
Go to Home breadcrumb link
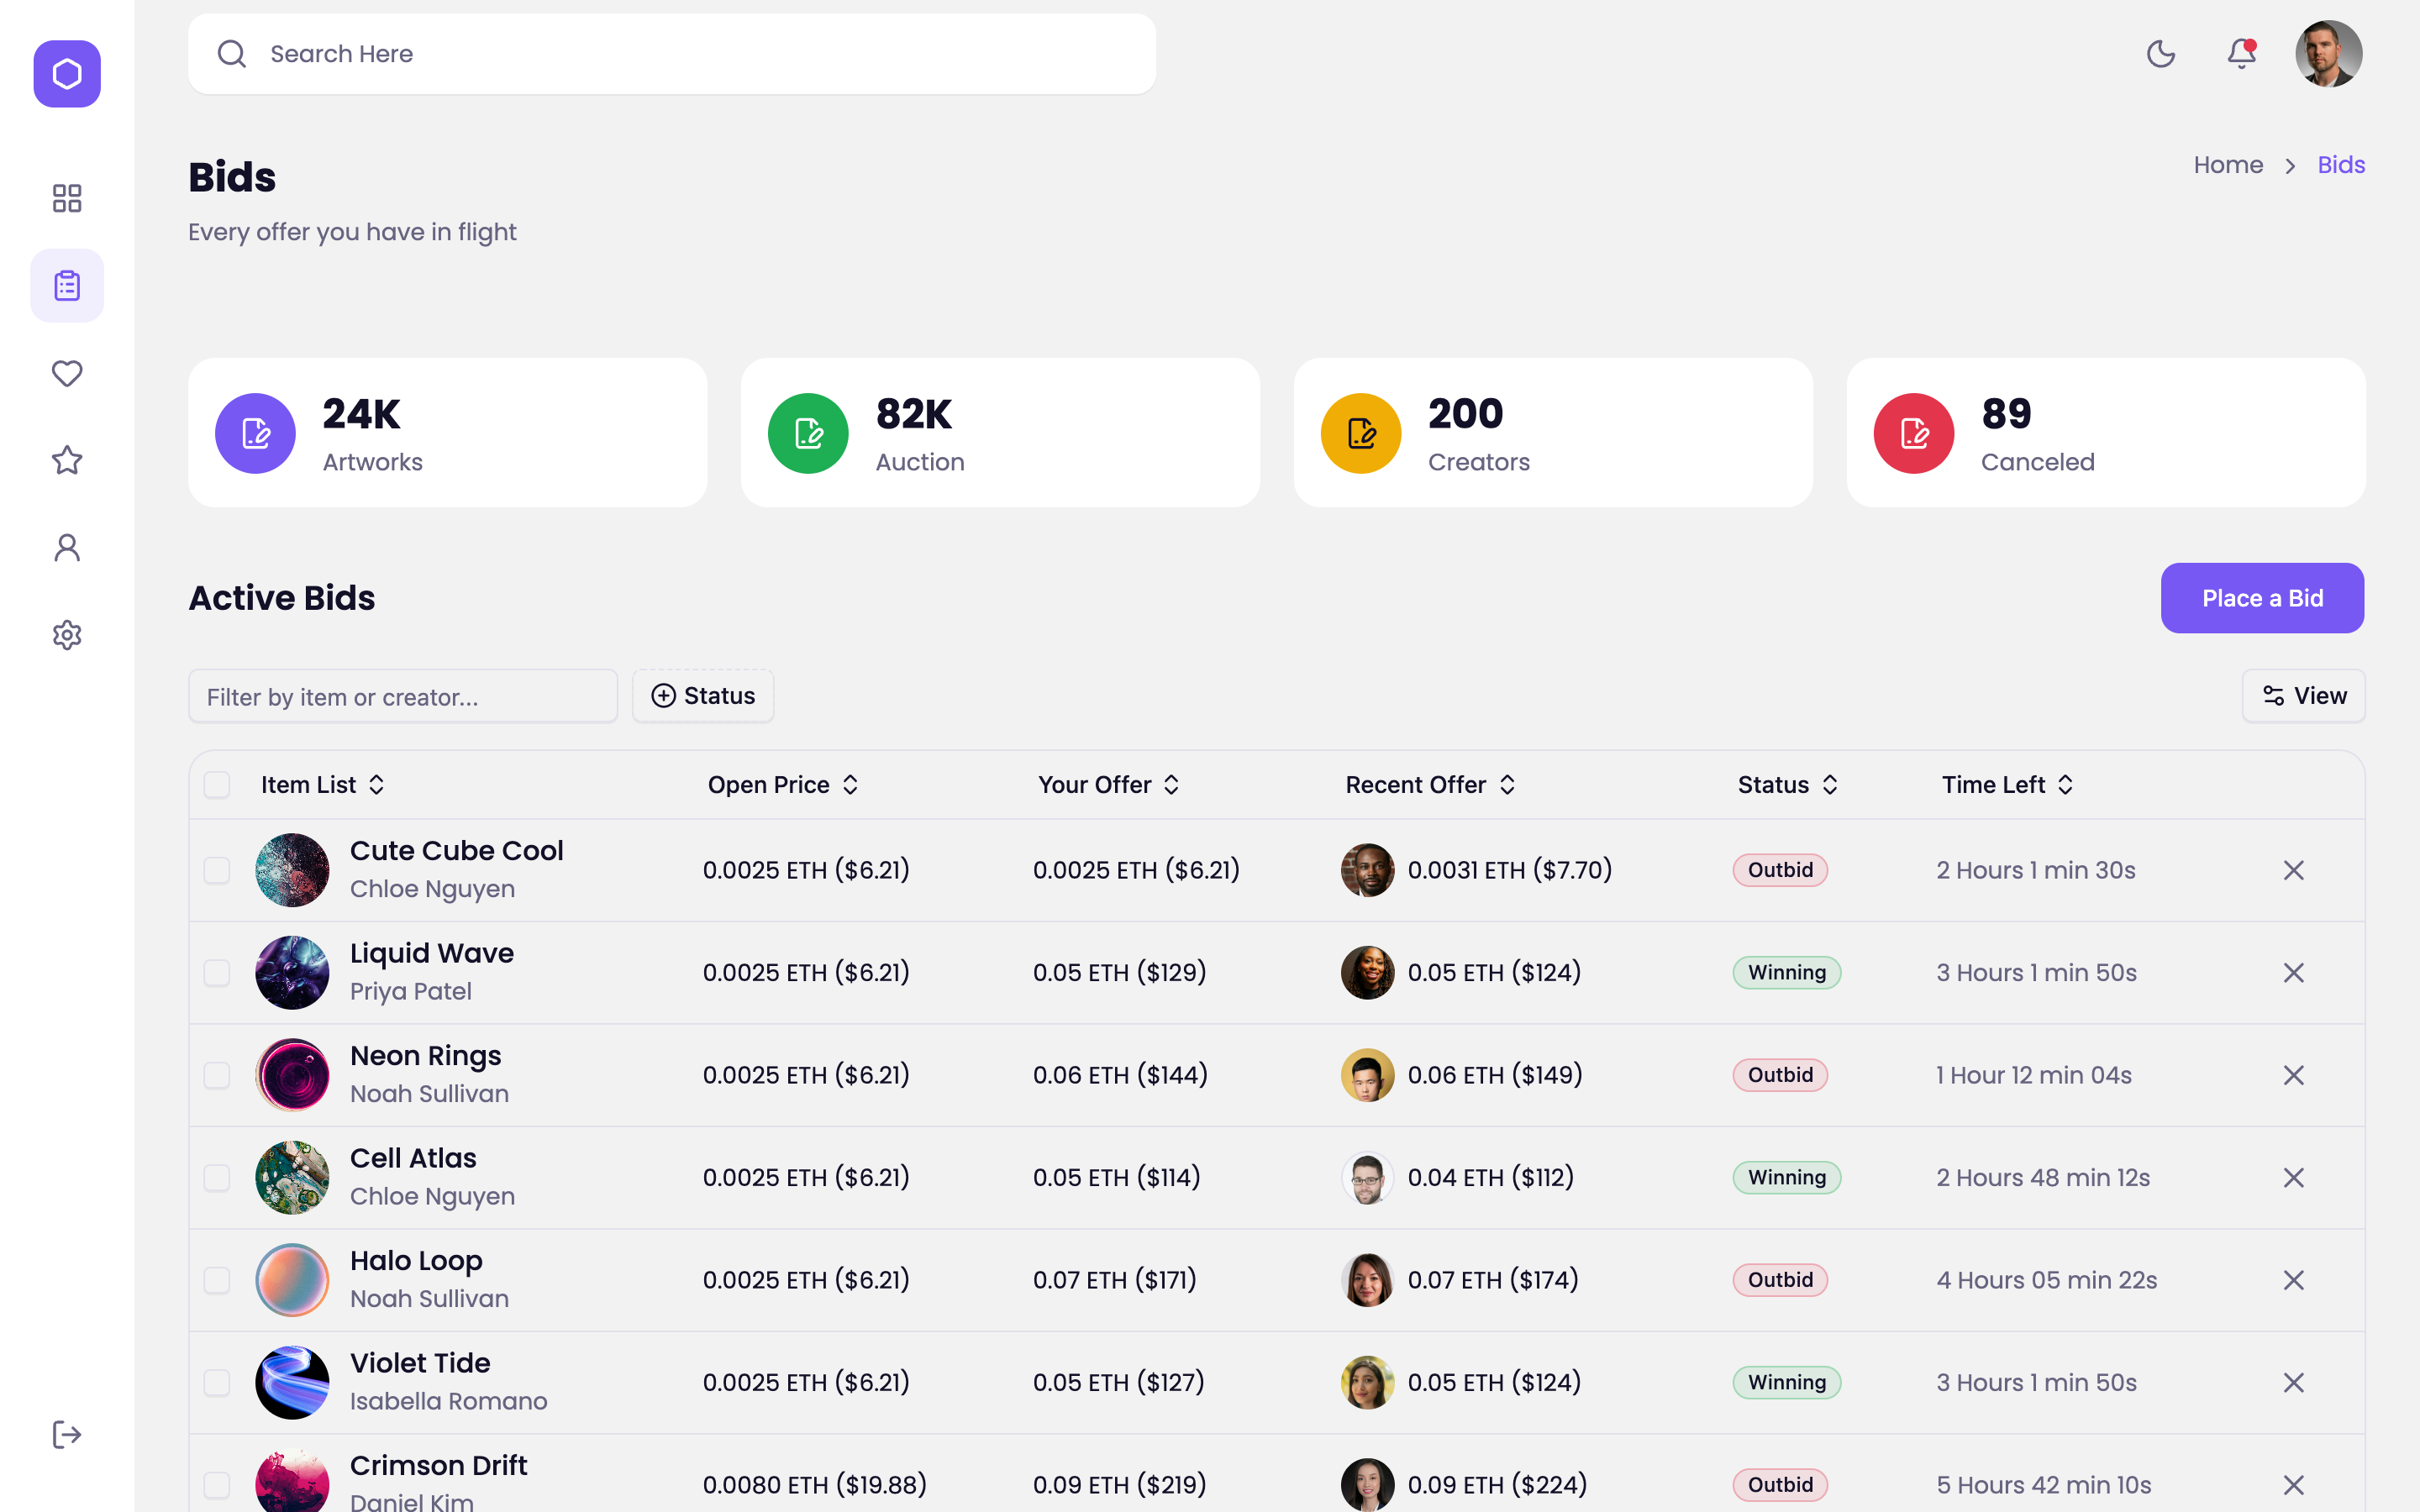click(2228, 165)
